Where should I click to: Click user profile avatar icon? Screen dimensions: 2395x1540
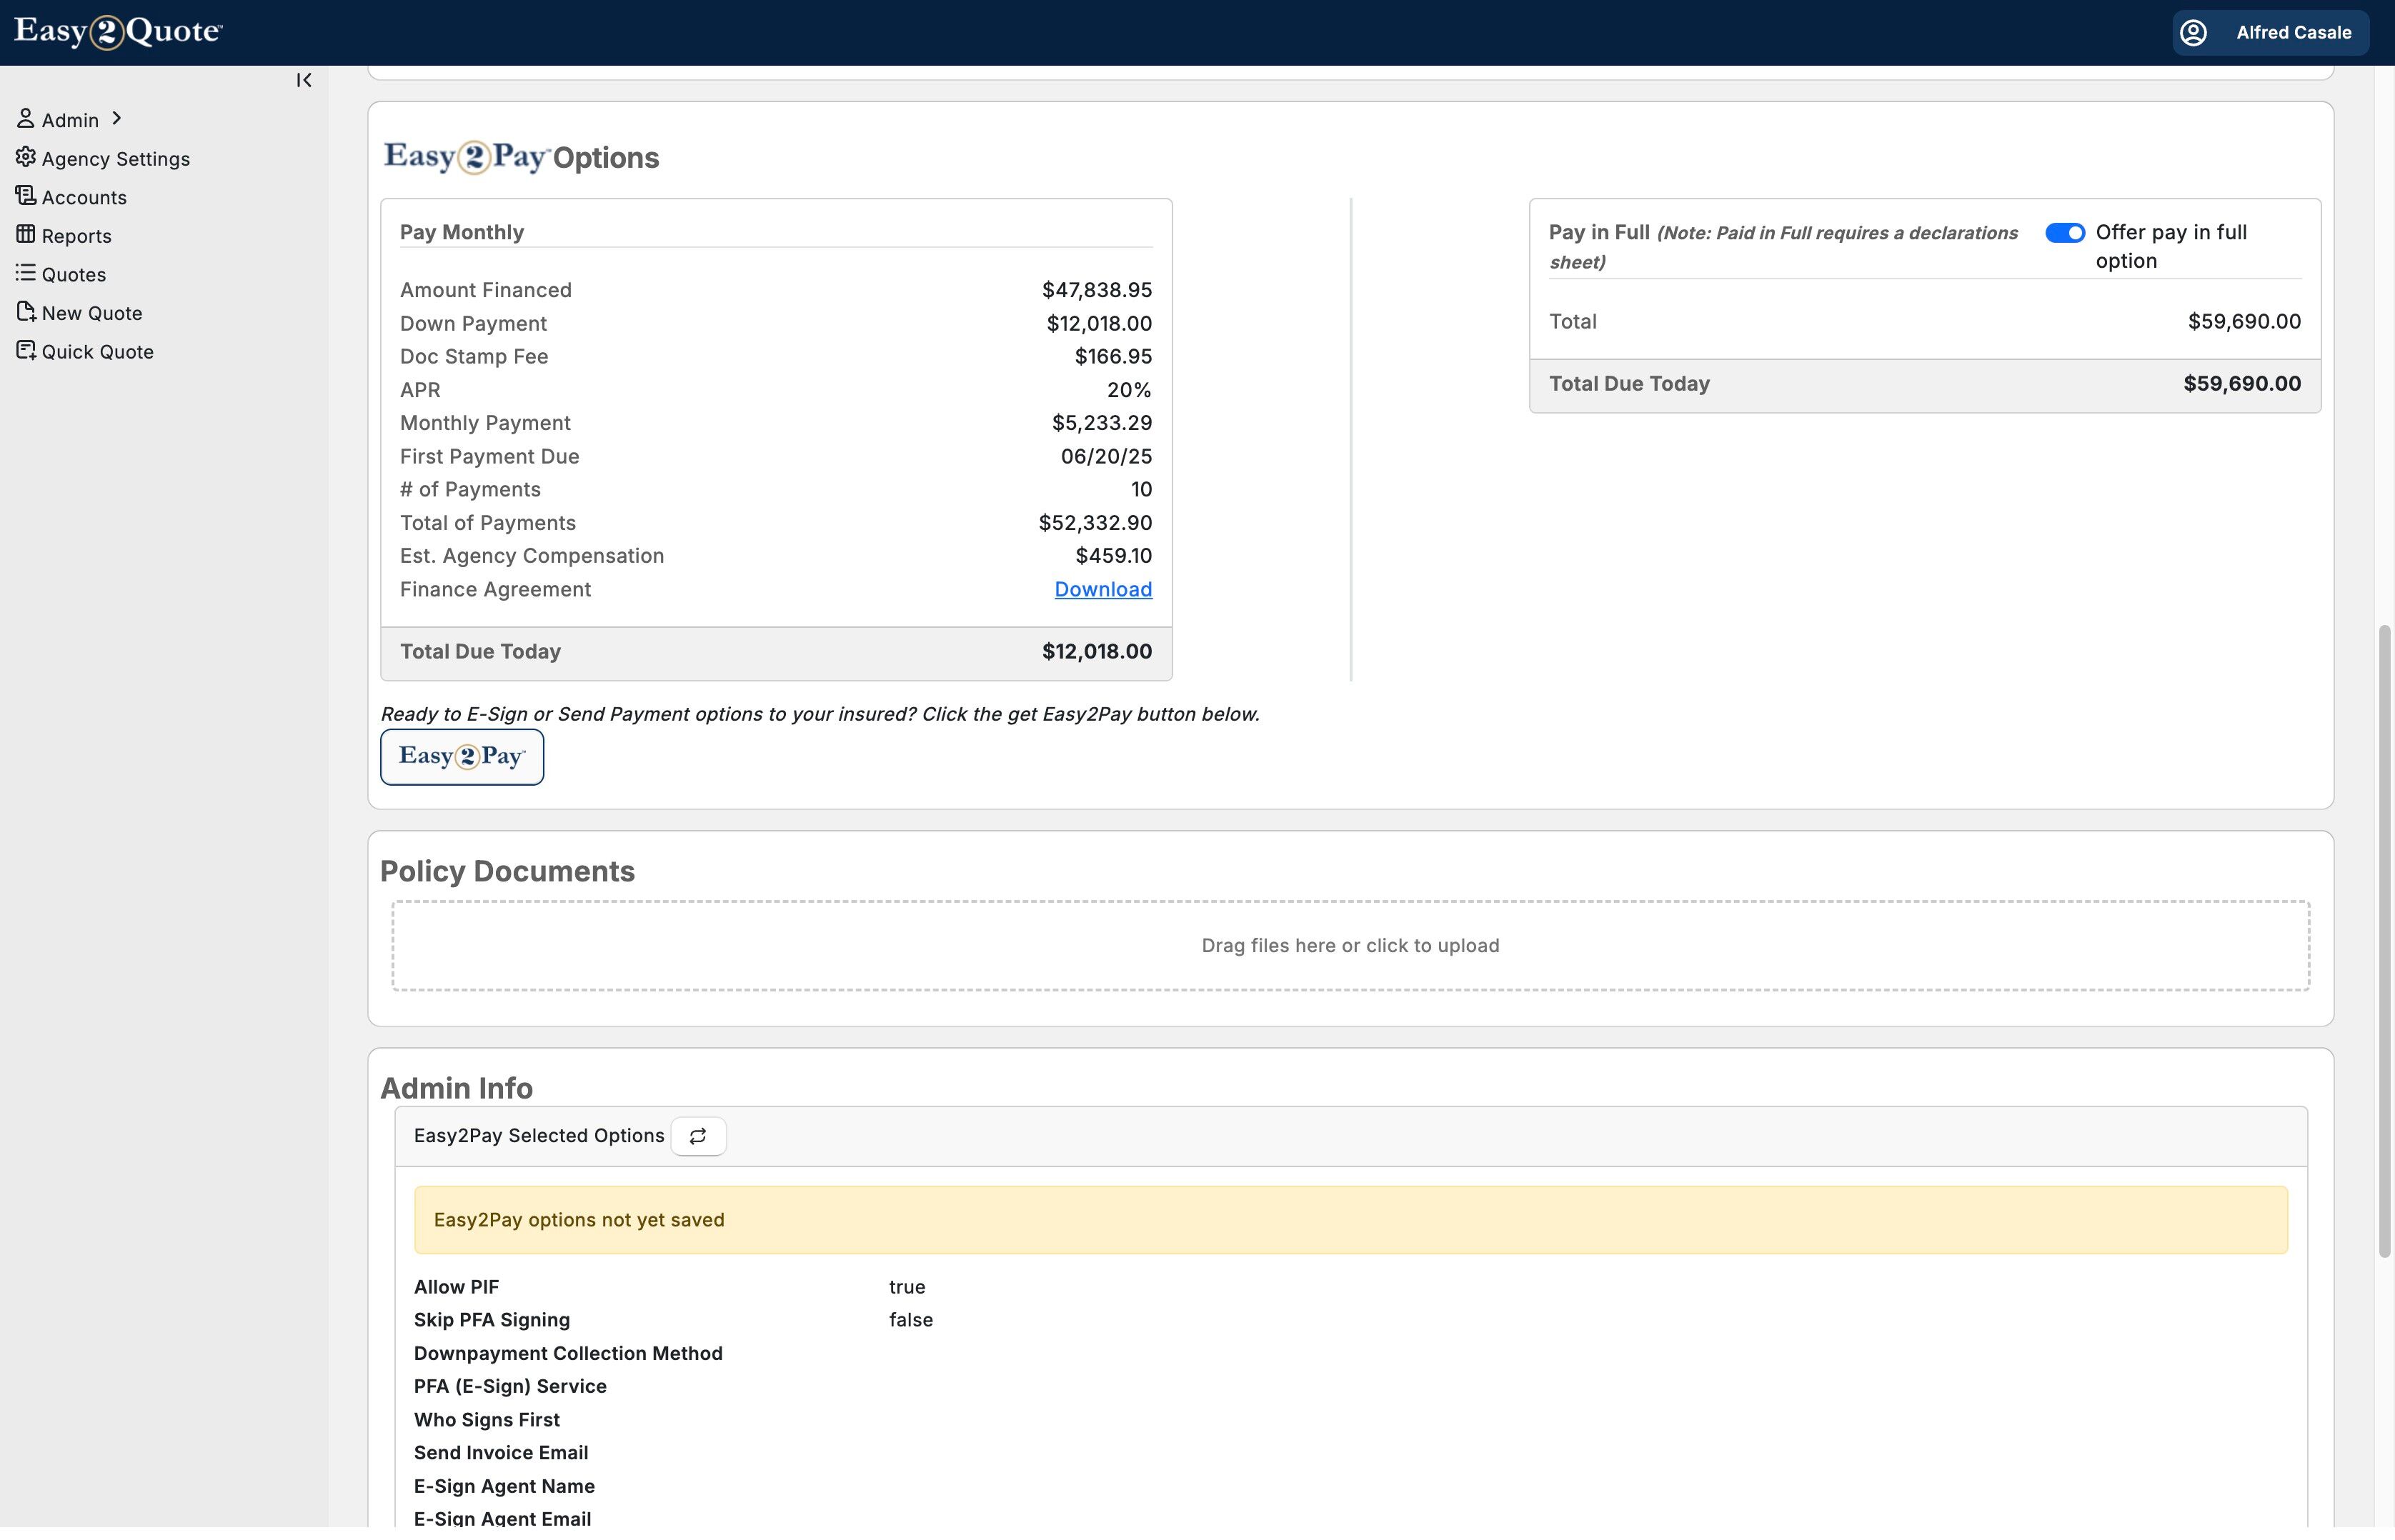coord(2193,33)
